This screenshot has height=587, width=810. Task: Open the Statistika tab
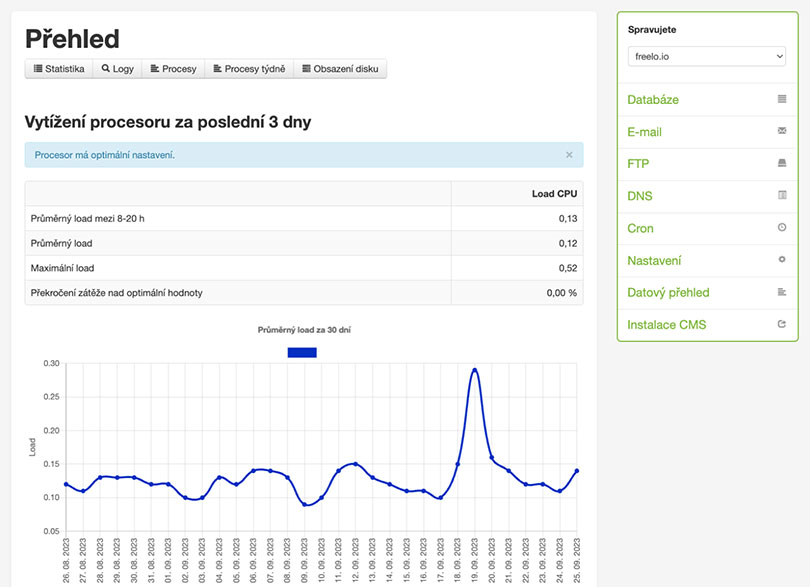tap(59, 69)
